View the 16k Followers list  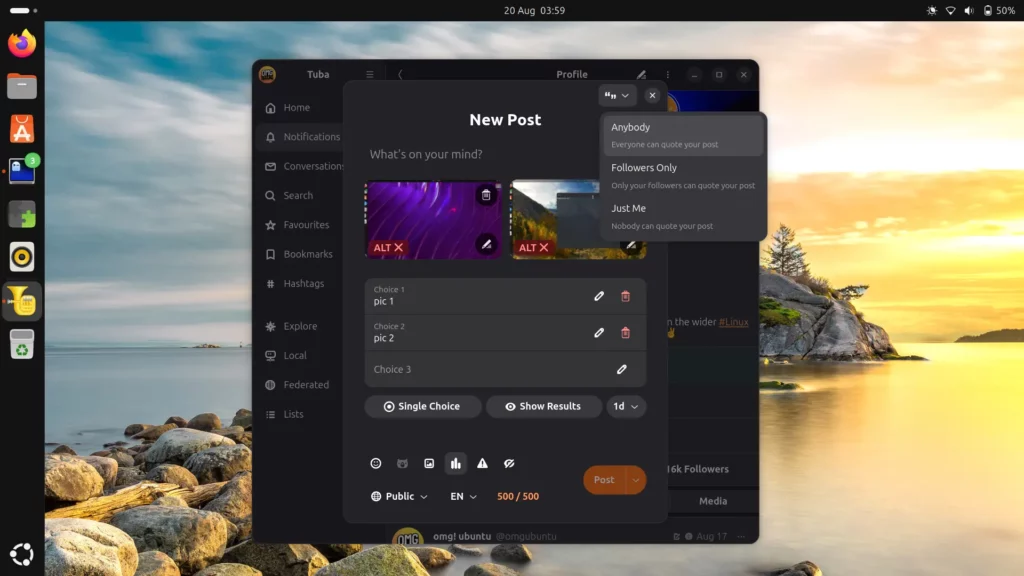coord(697,469)
